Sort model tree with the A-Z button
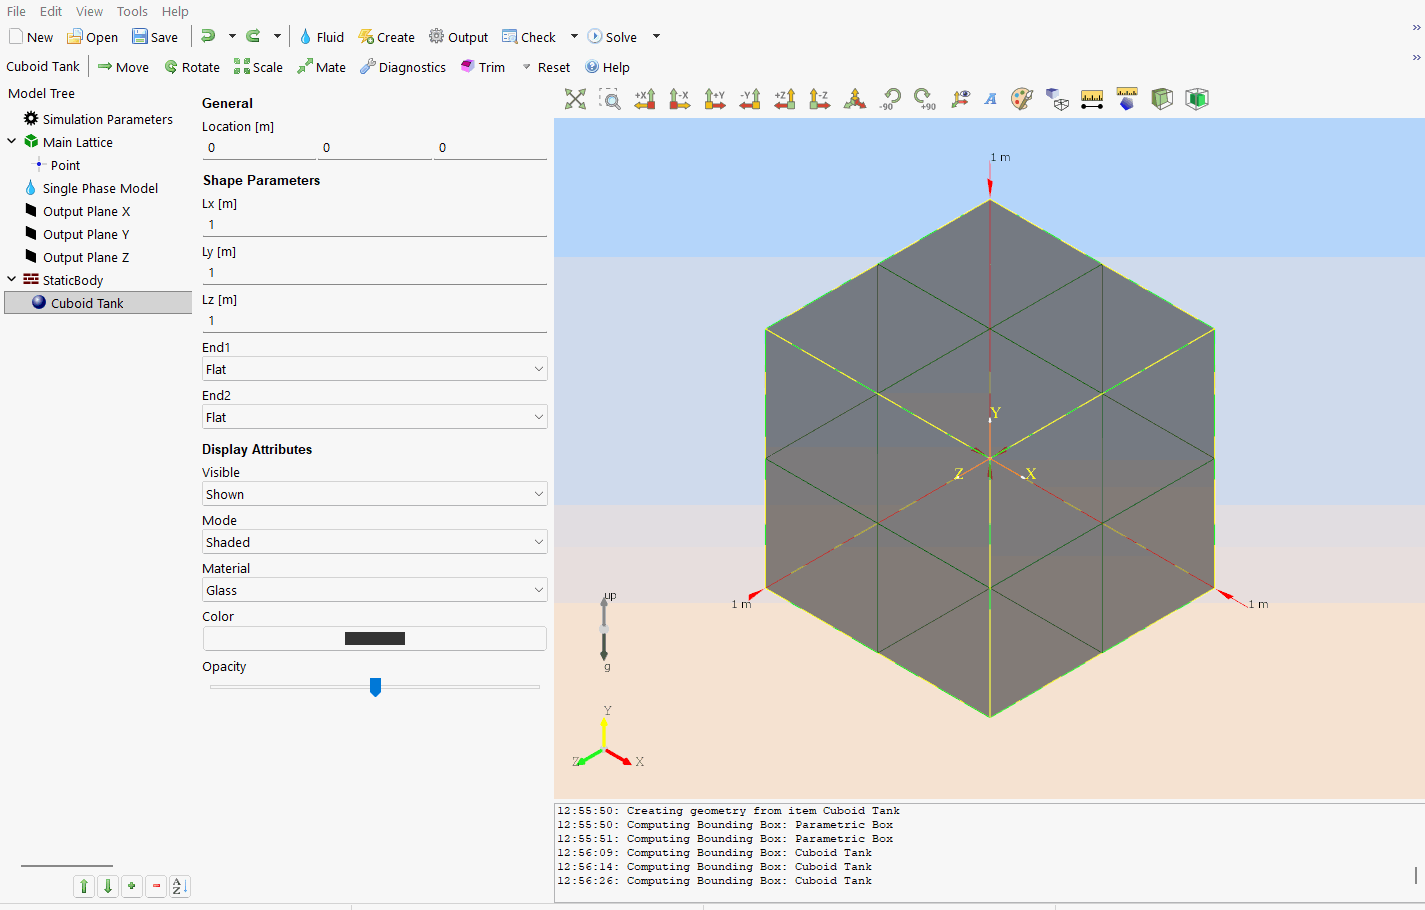This screenshot has width=1425, height=910. pyautogui.click(x=180, y=886)
